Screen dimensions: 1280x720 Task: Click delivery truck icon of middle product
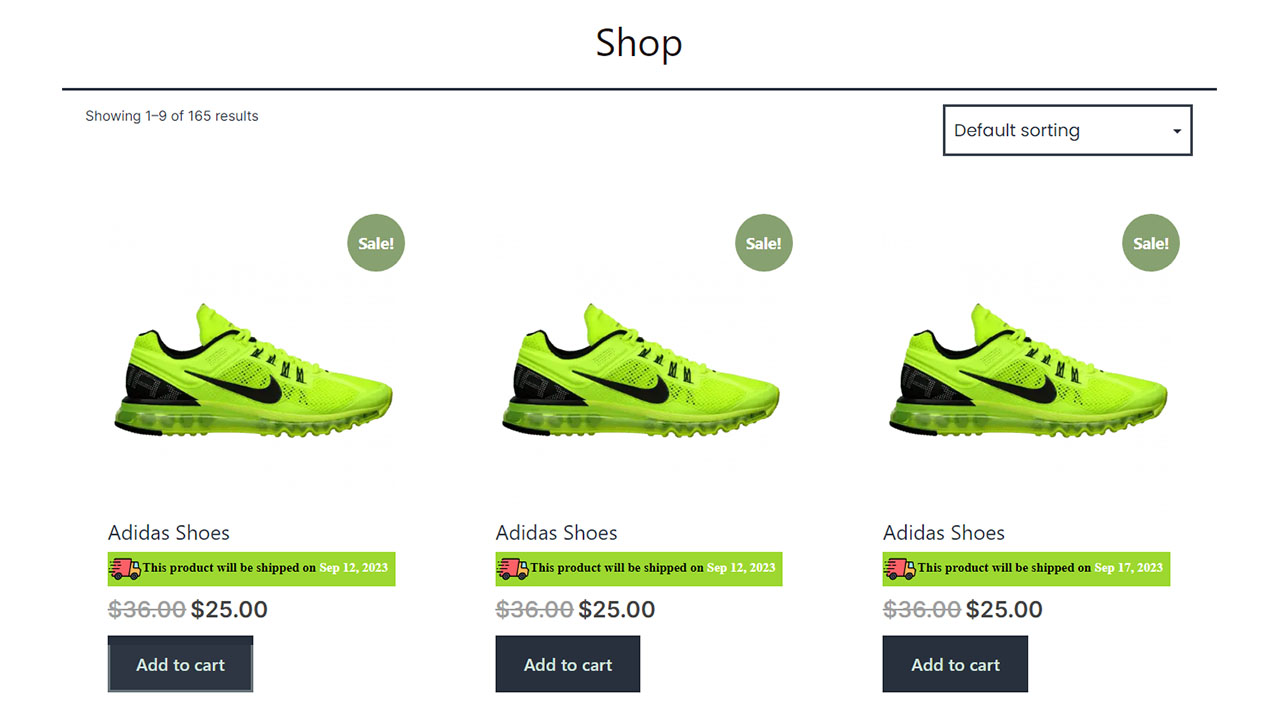(513, 568)
